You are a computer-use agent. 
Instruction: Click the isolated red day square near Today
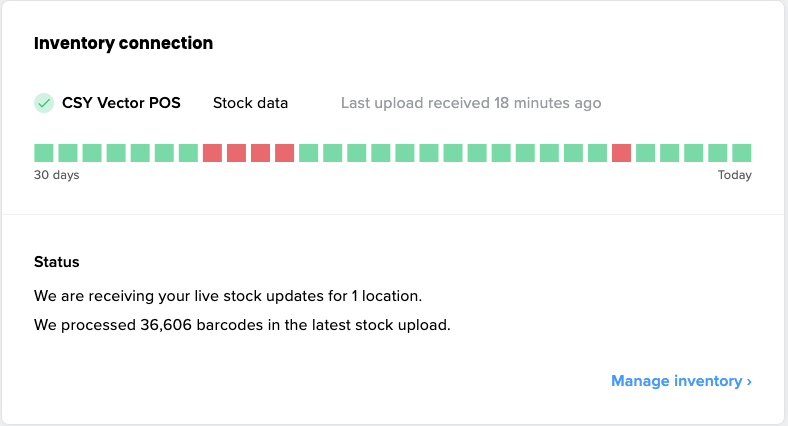pyautogui.click(x=621, y=153)
